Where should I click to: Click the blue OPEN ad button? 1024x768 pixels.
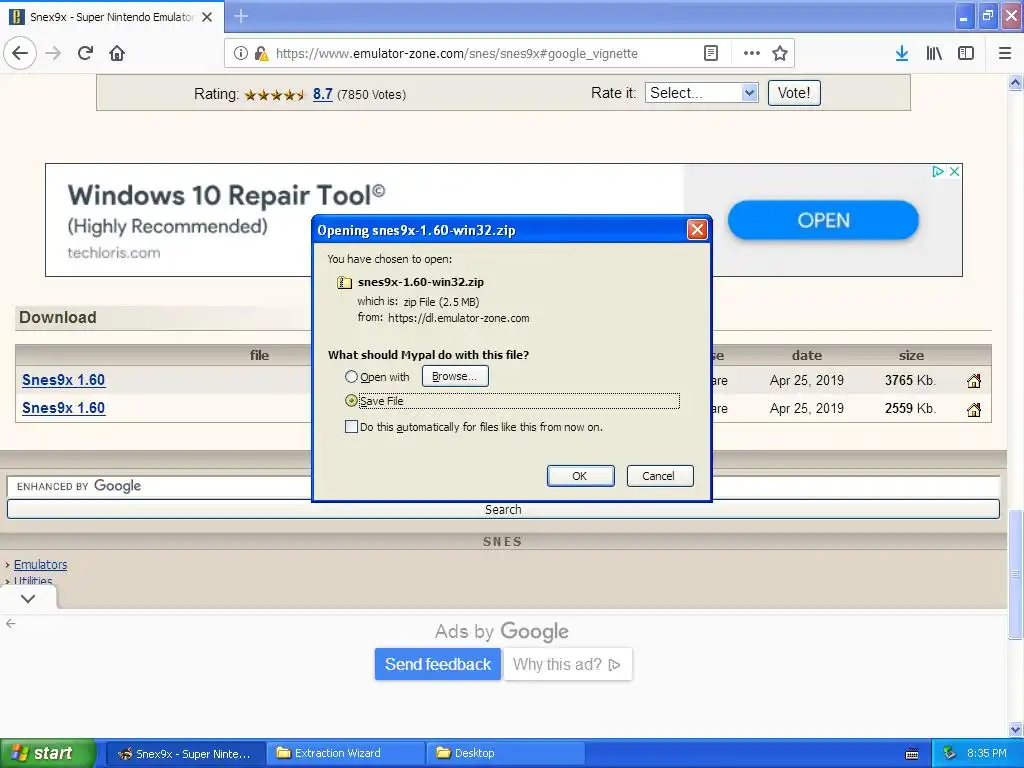823,220
